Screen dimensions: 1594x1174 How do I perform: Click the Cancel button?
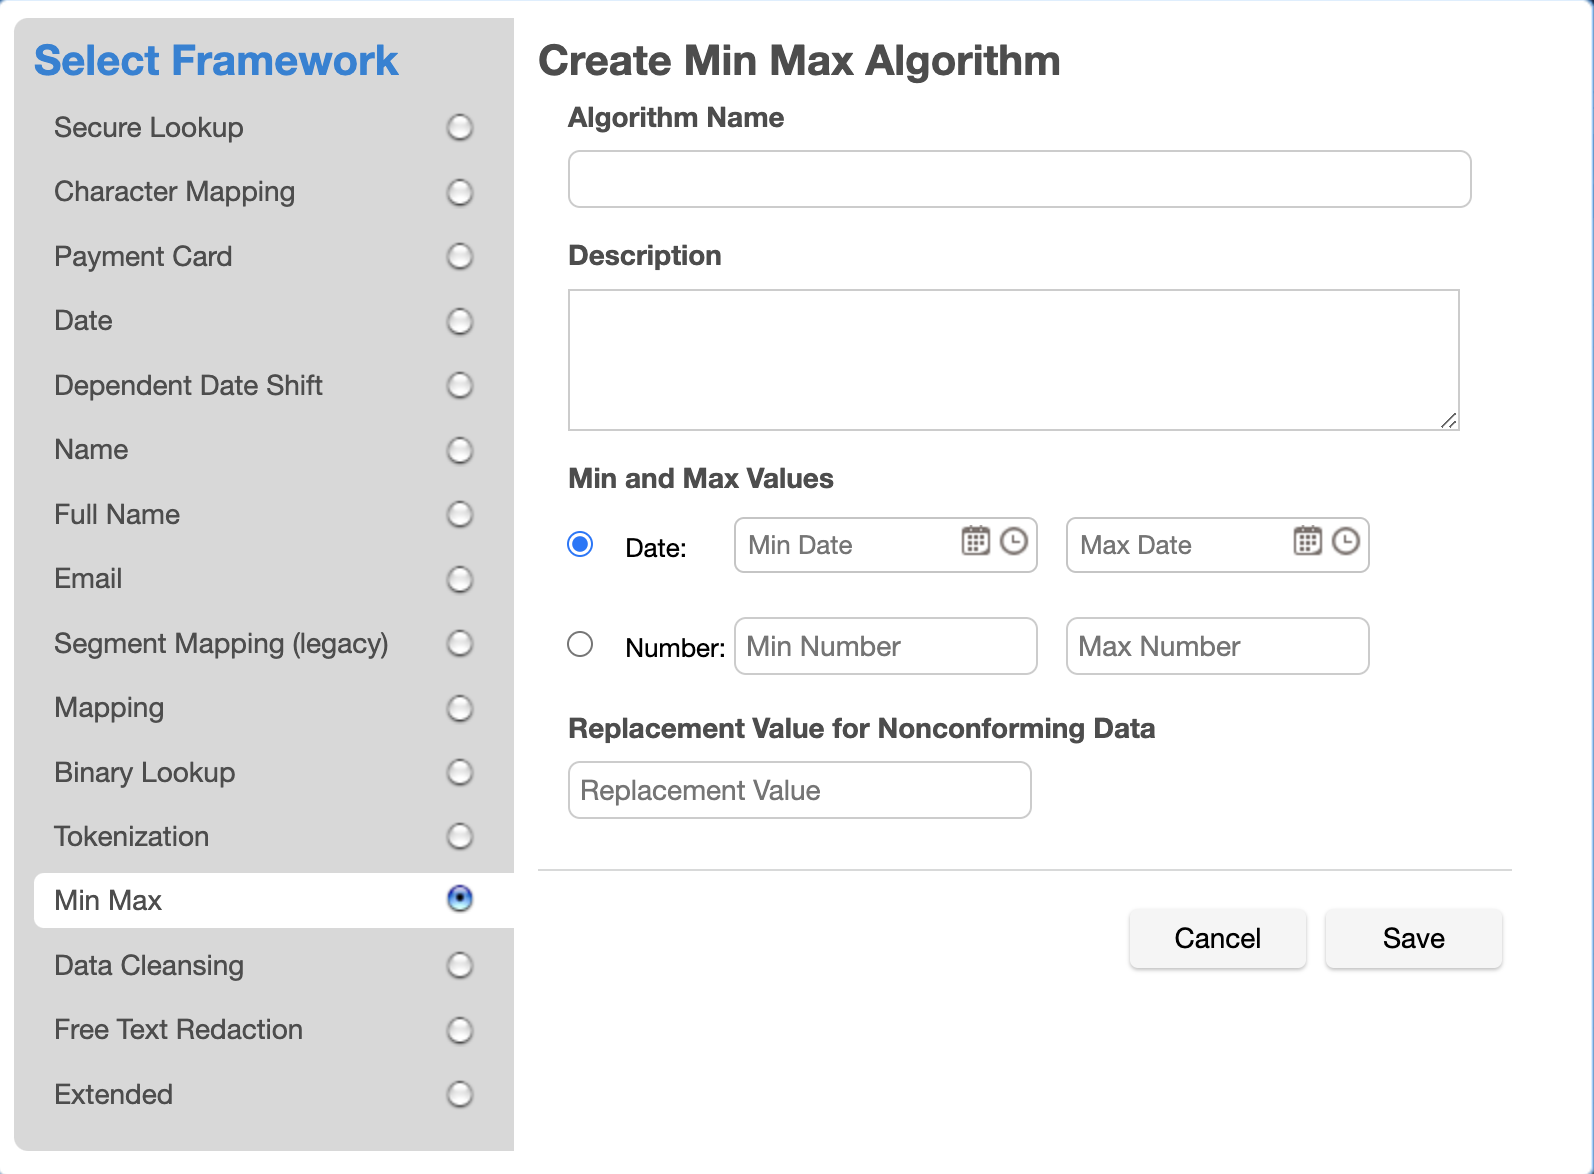coord(1217,938)
